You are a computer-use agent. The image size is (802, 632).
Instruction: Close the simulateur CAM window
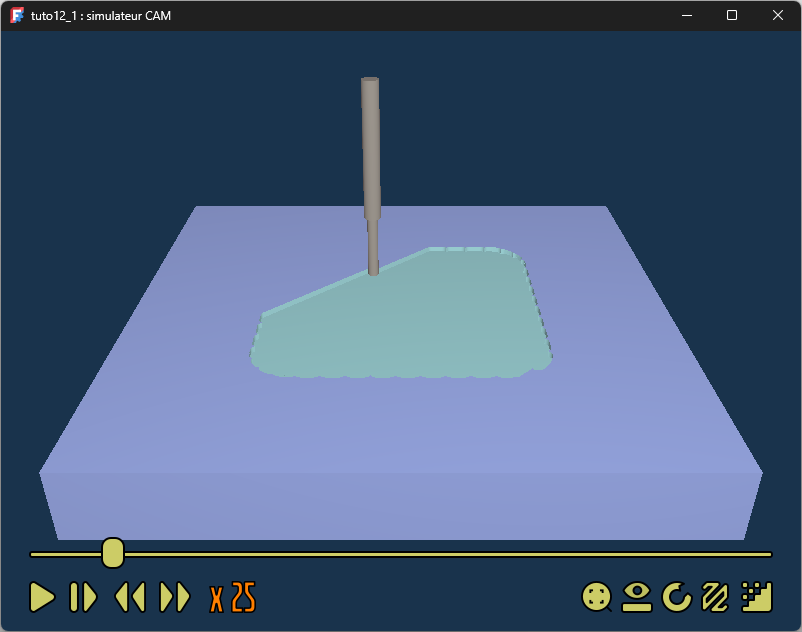click(778, 16)
